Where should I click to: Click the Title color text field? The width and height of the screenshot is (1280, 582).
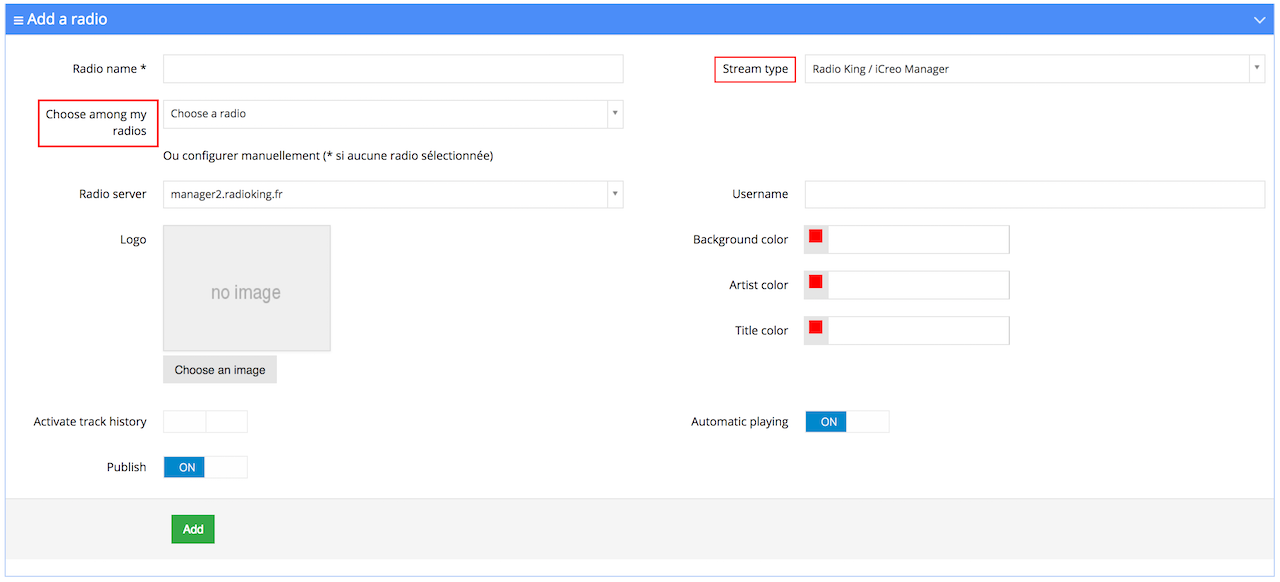point(918,331)
